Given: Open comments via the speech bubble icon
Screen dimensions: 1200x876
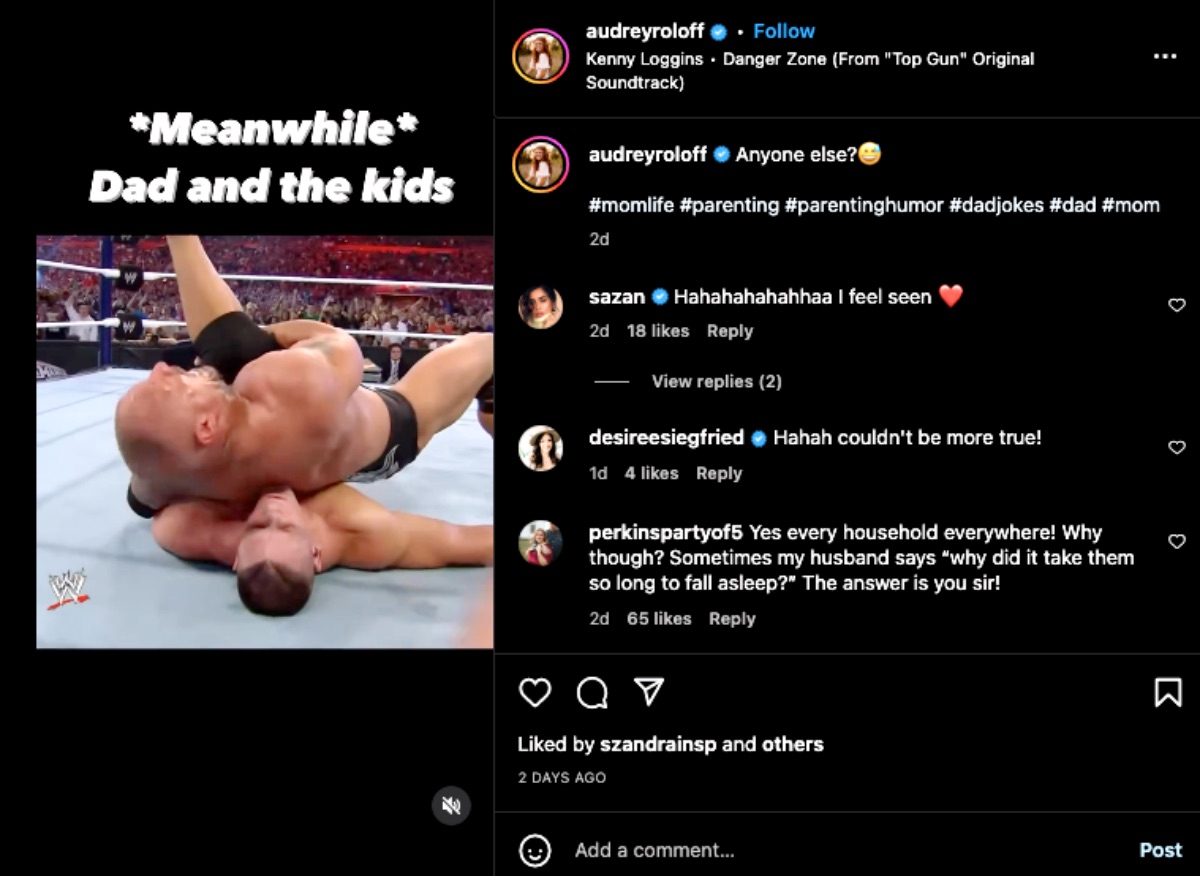Looking at the screenshot, I should click(592, 693).
